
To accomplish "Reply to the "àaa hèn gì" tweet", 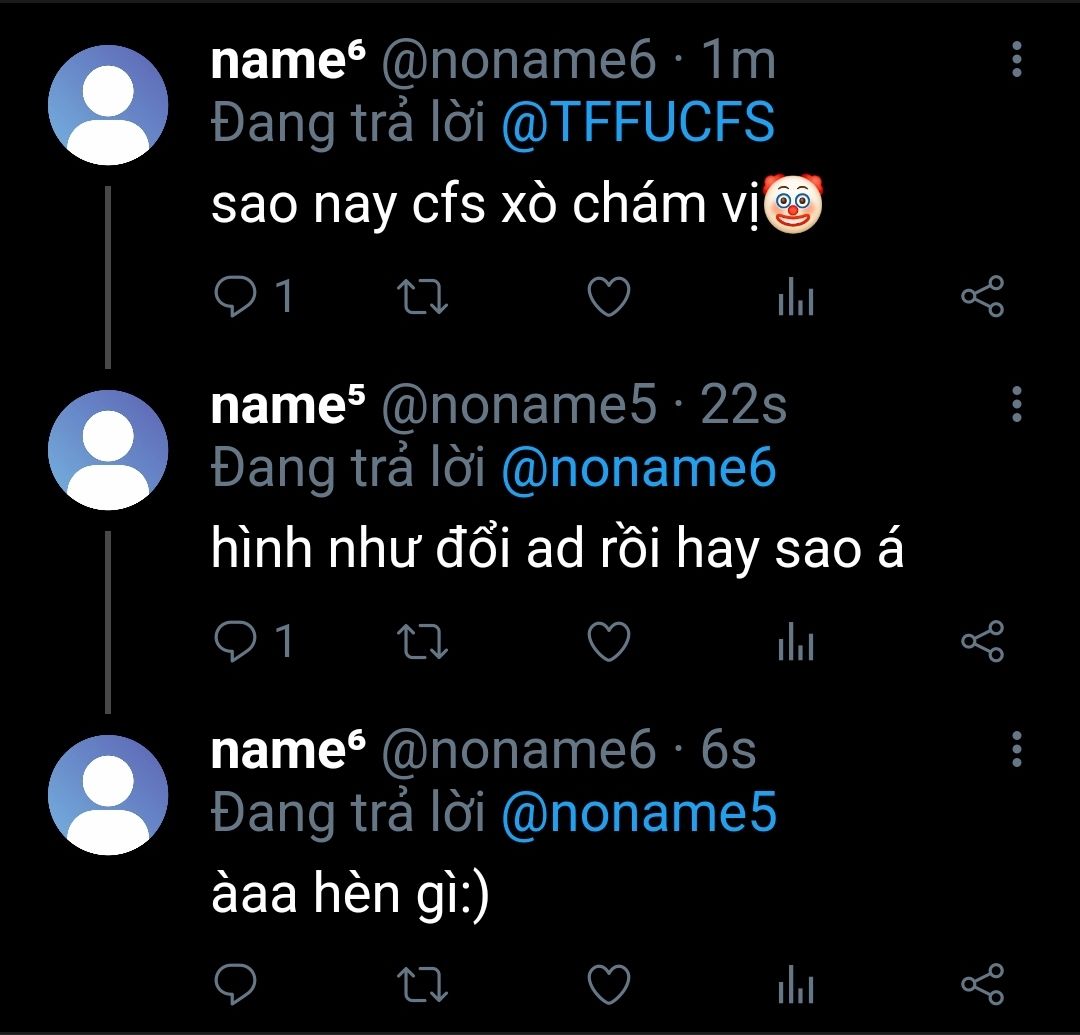I will (x=237, y=985).
